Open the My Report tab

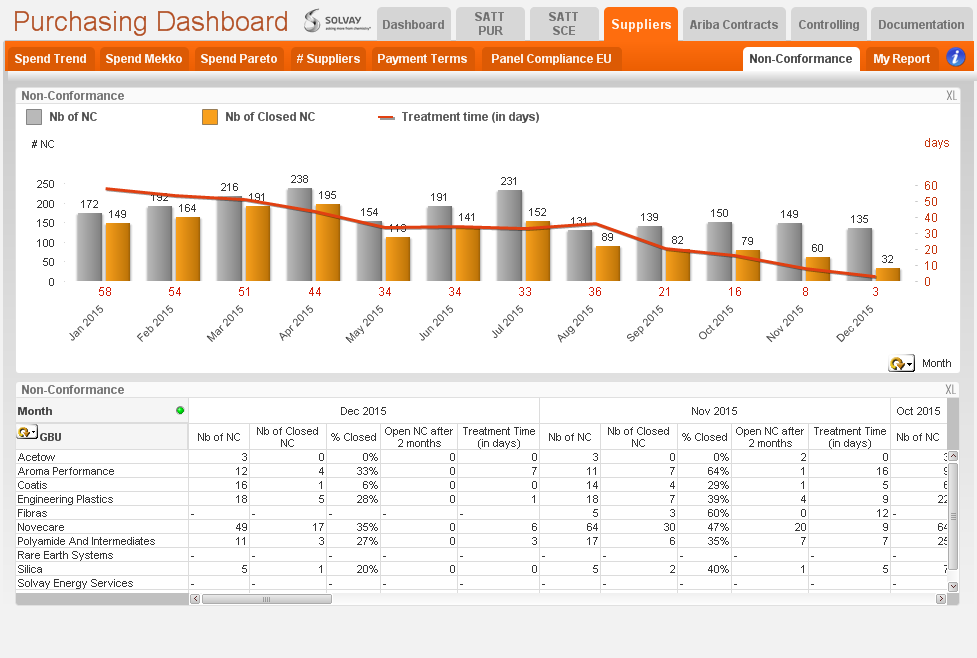[901, 59]
